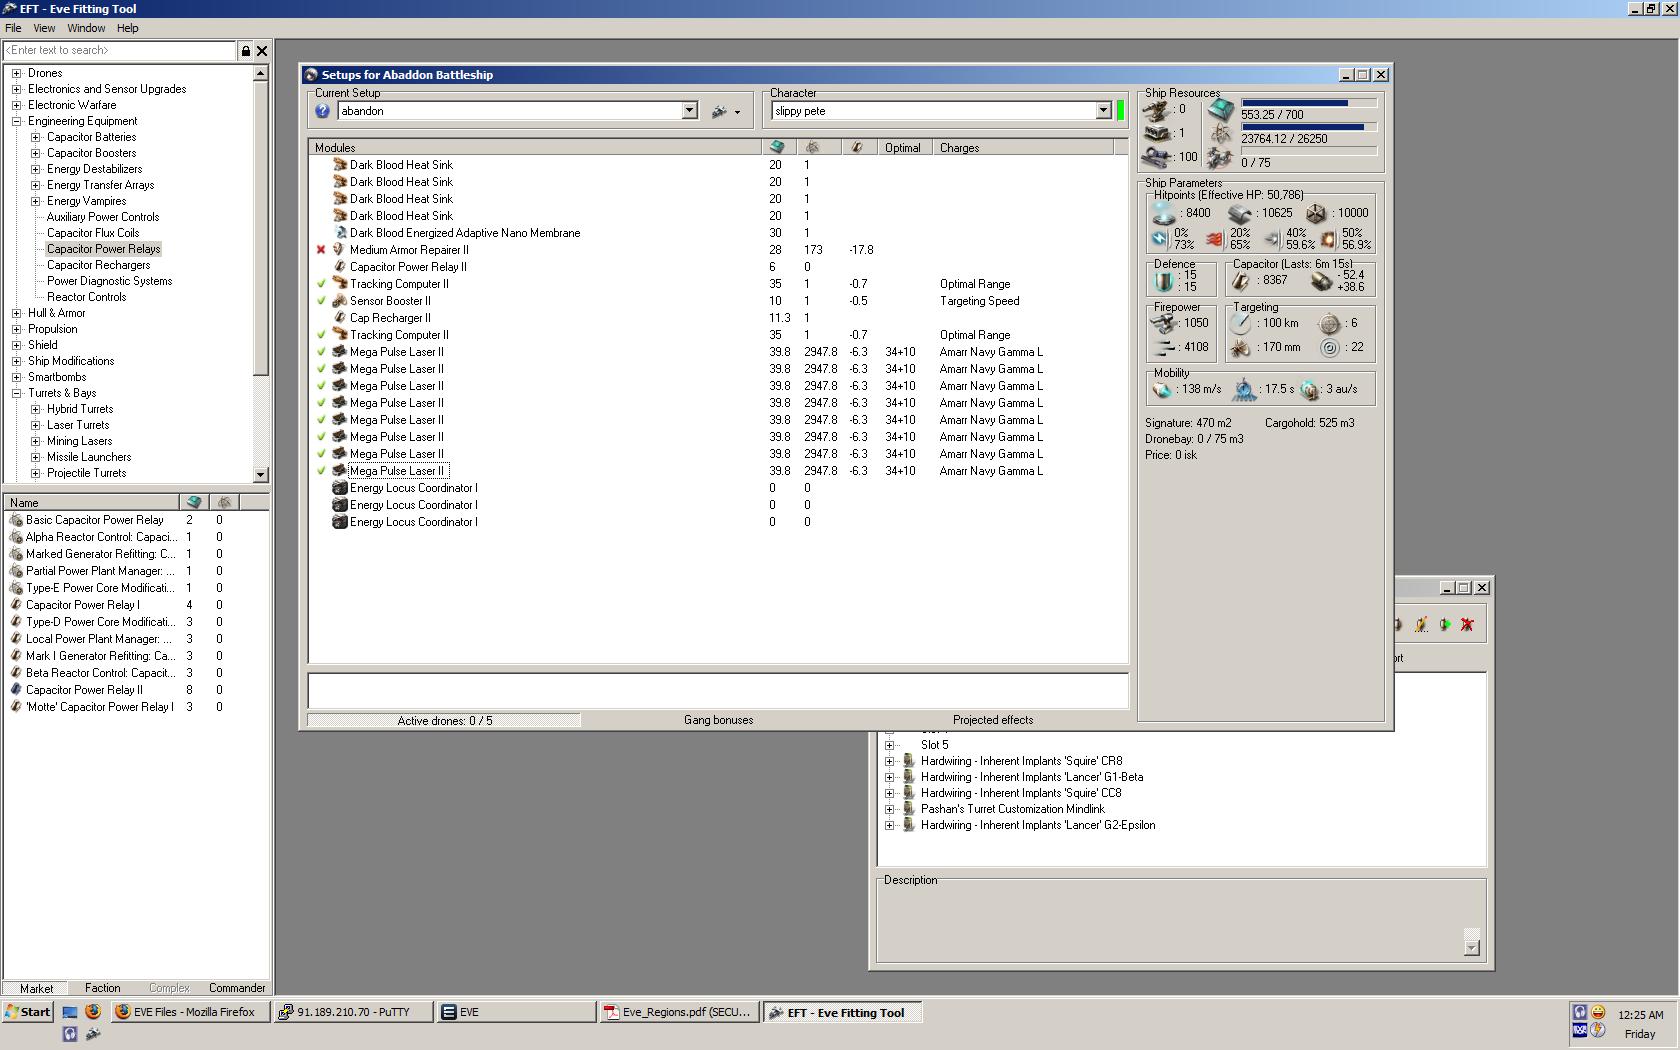This screenshot has width=1680, height=1050.
Task: Click the drone bandwidth icon in Ship Resources
Action: pos(1220,157)
